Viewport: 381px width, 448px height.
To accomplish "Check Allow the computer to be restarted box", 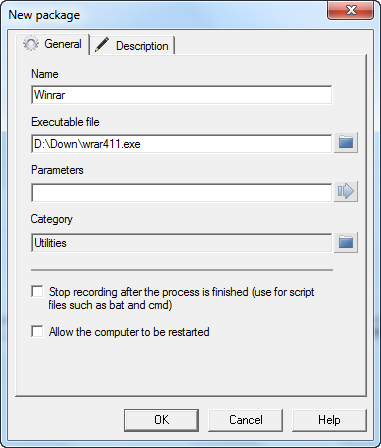I will (37, 331).
